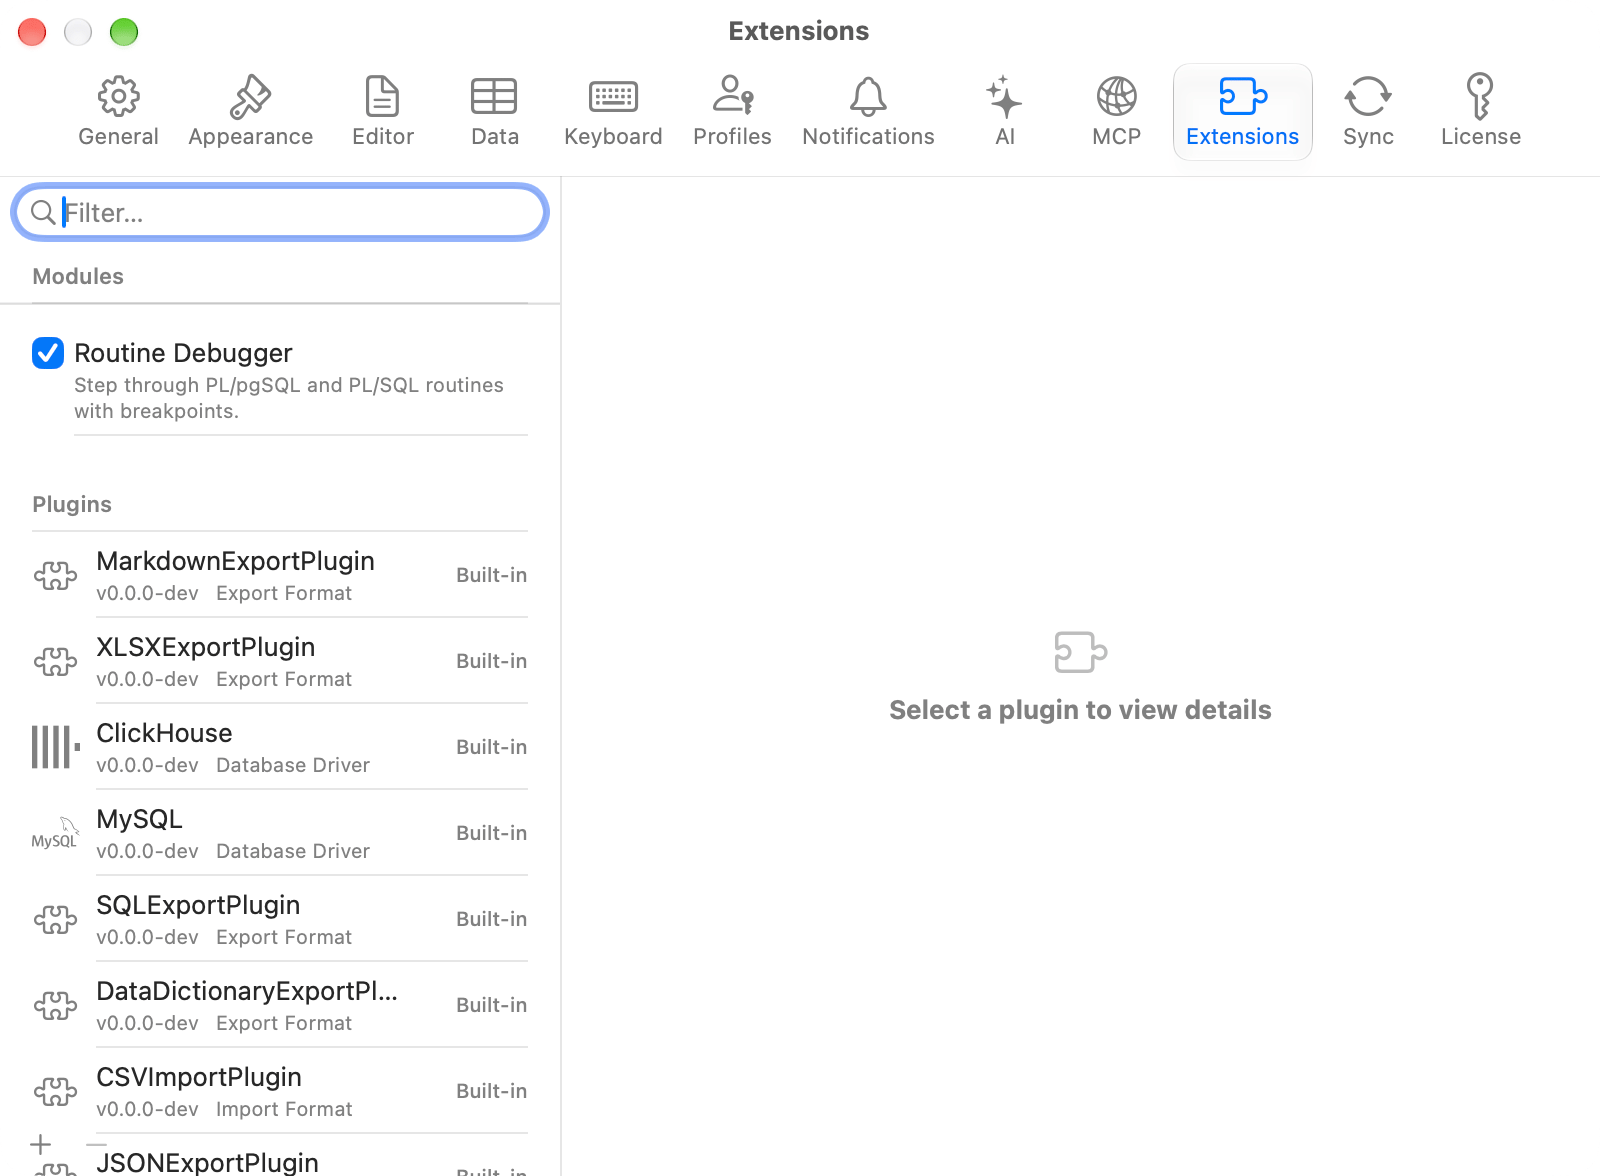Screen dimensions: 1600x1176
Task: Click the MarkdownExportPlugin puzzle icon
Action: pyautogui.click(x=55, y=575)
